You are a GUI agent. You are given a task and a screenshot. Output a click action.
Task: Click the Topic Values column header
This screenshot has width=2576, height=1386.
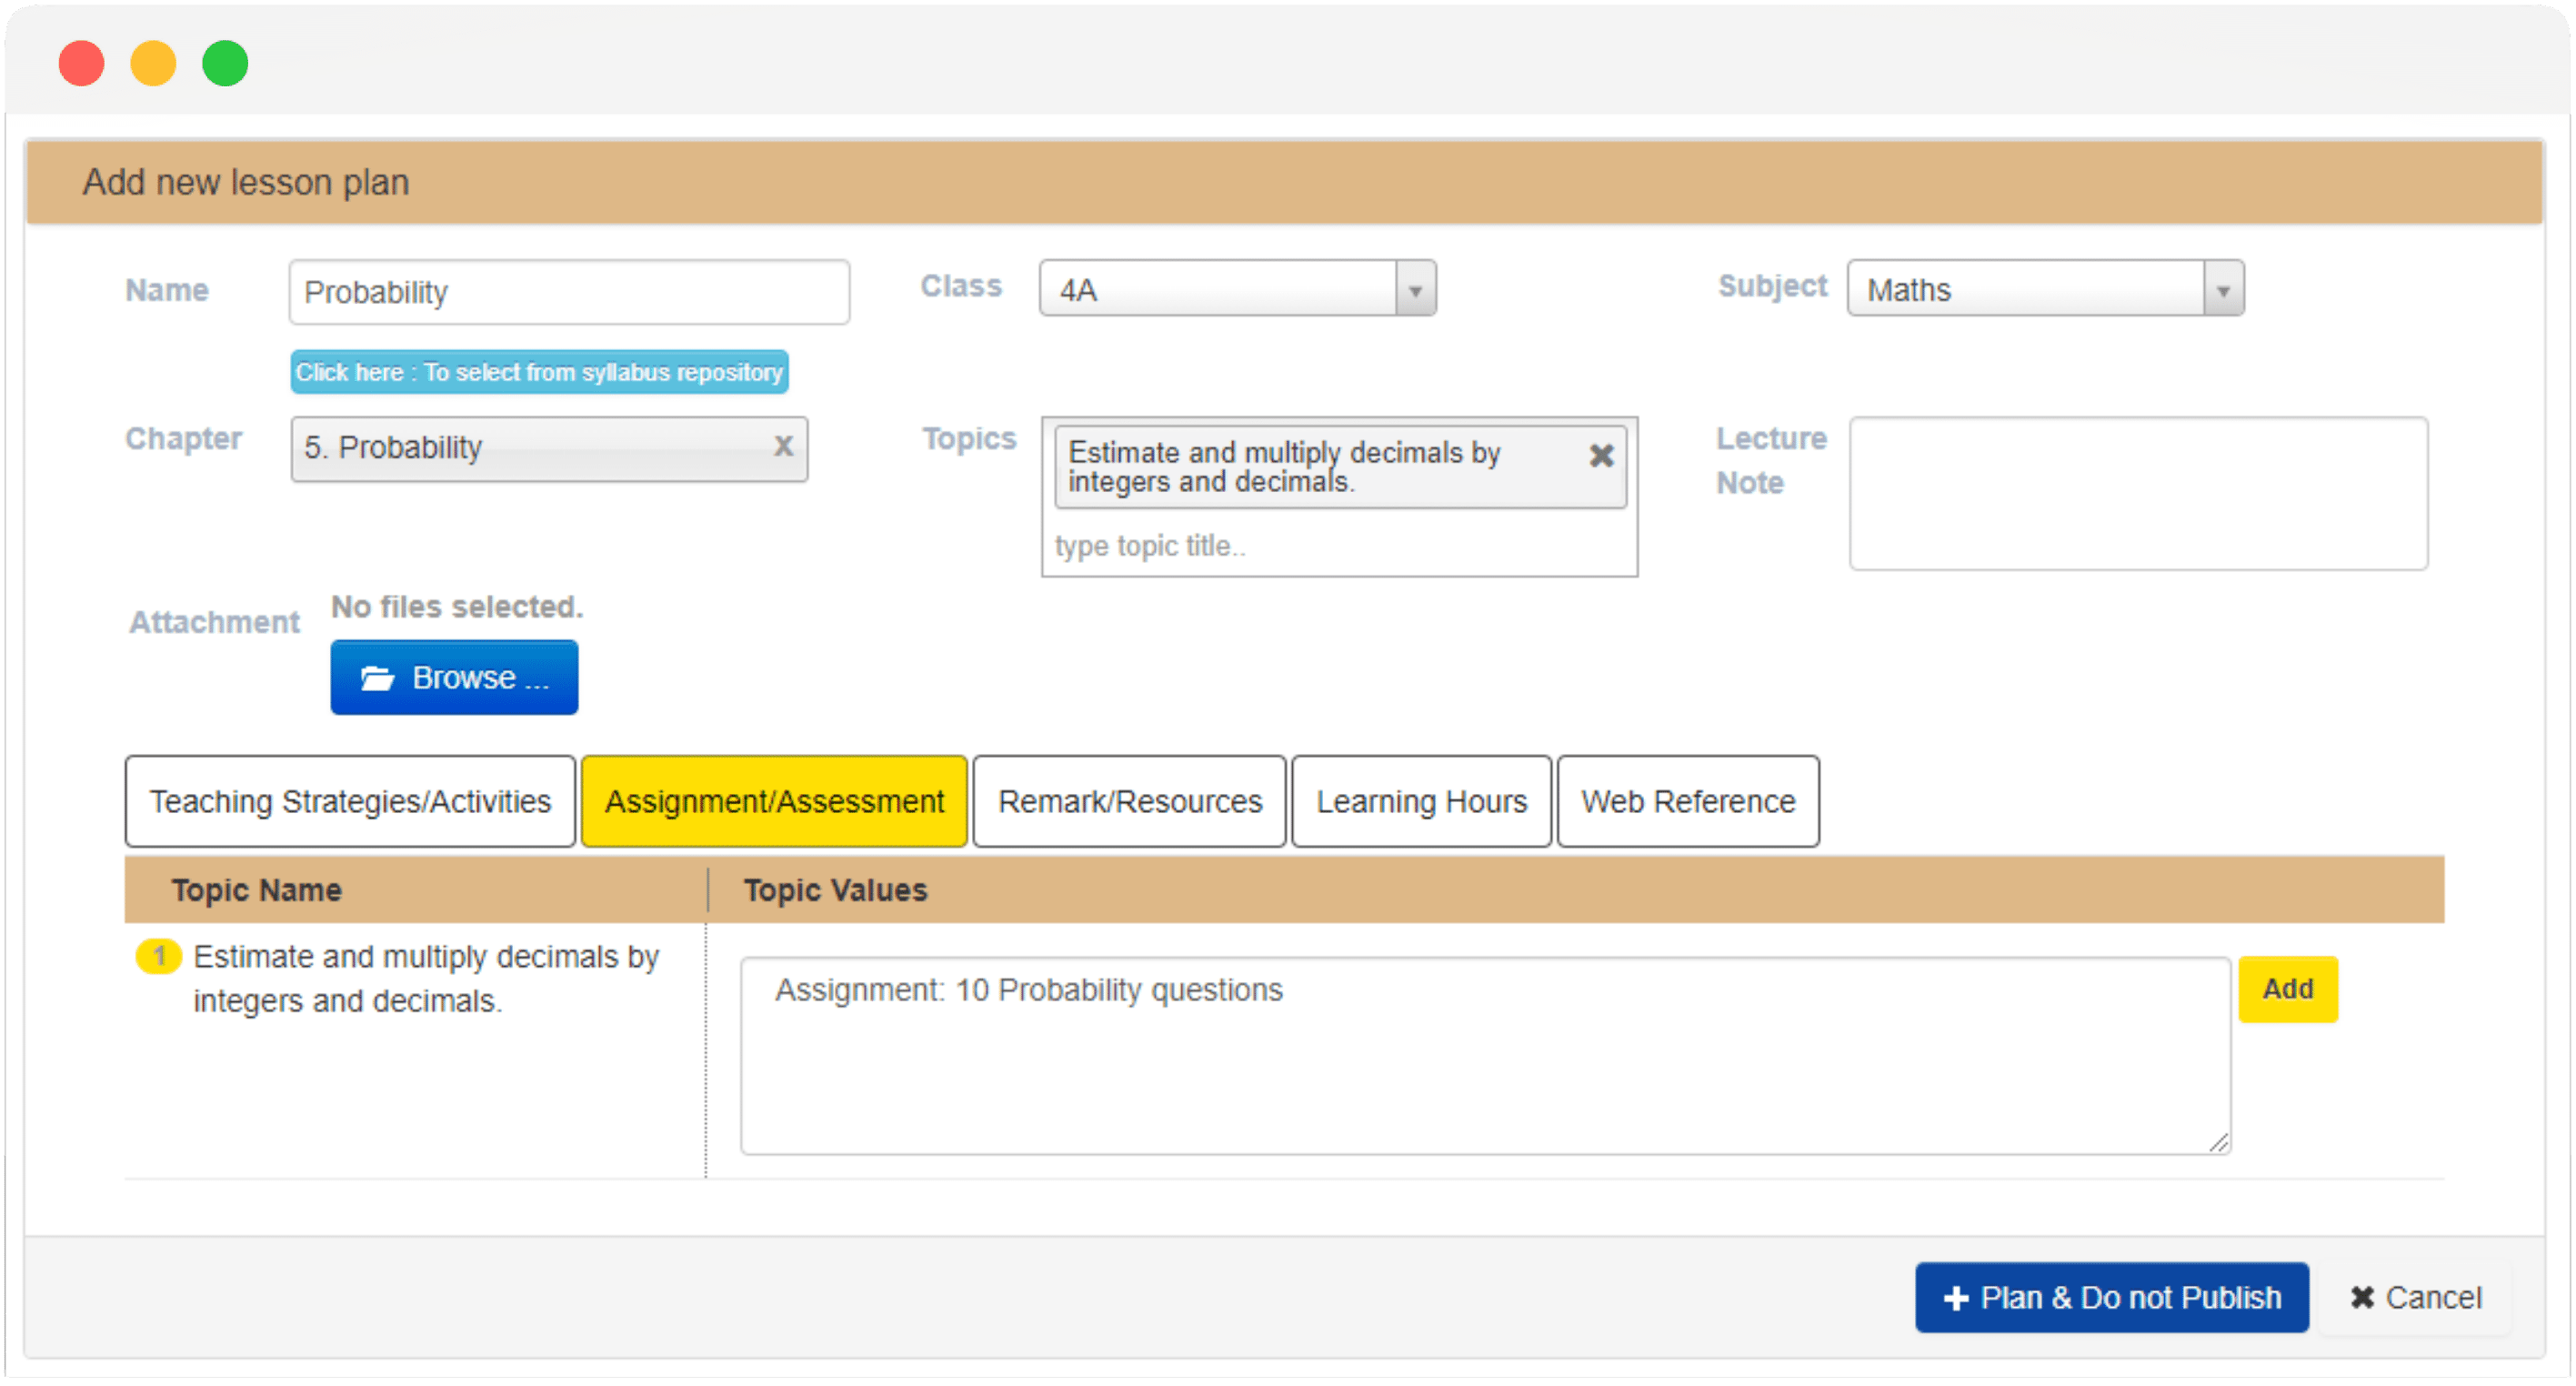pos(835,890)
